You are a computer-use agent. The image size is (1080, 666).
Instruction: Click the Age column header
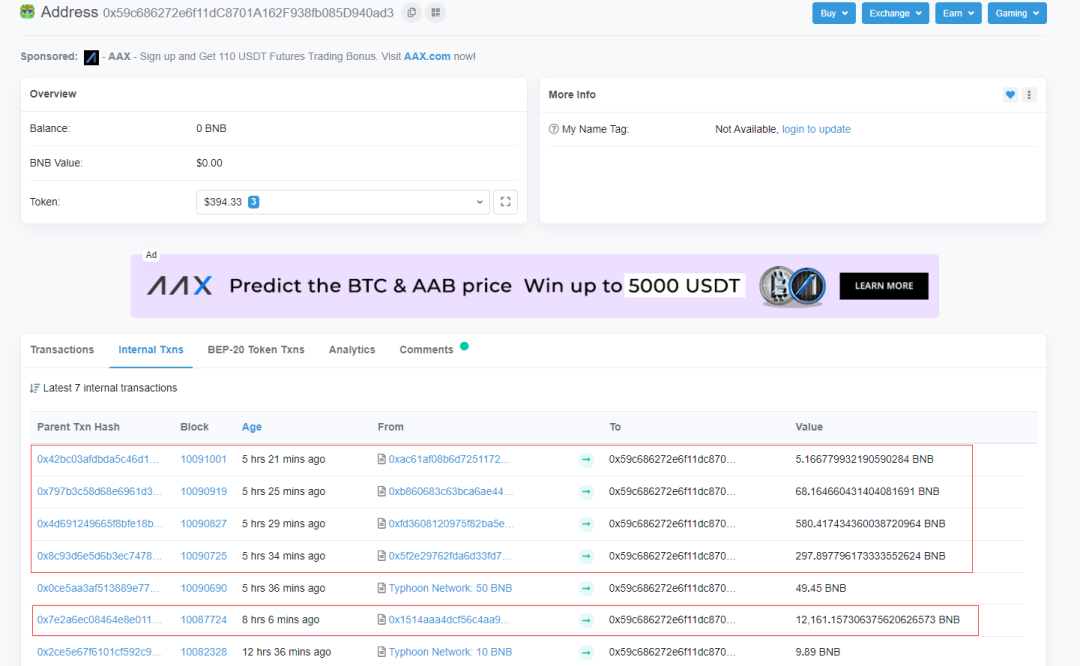click(251, 427)
